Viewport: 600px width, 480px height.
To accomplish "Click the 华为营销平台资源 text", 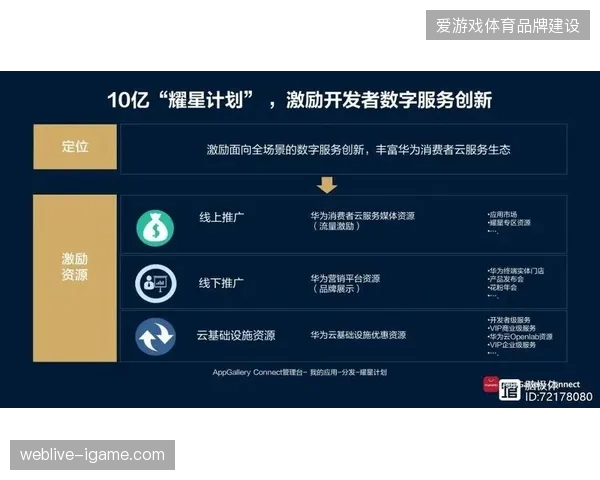I will pos(345,278).
